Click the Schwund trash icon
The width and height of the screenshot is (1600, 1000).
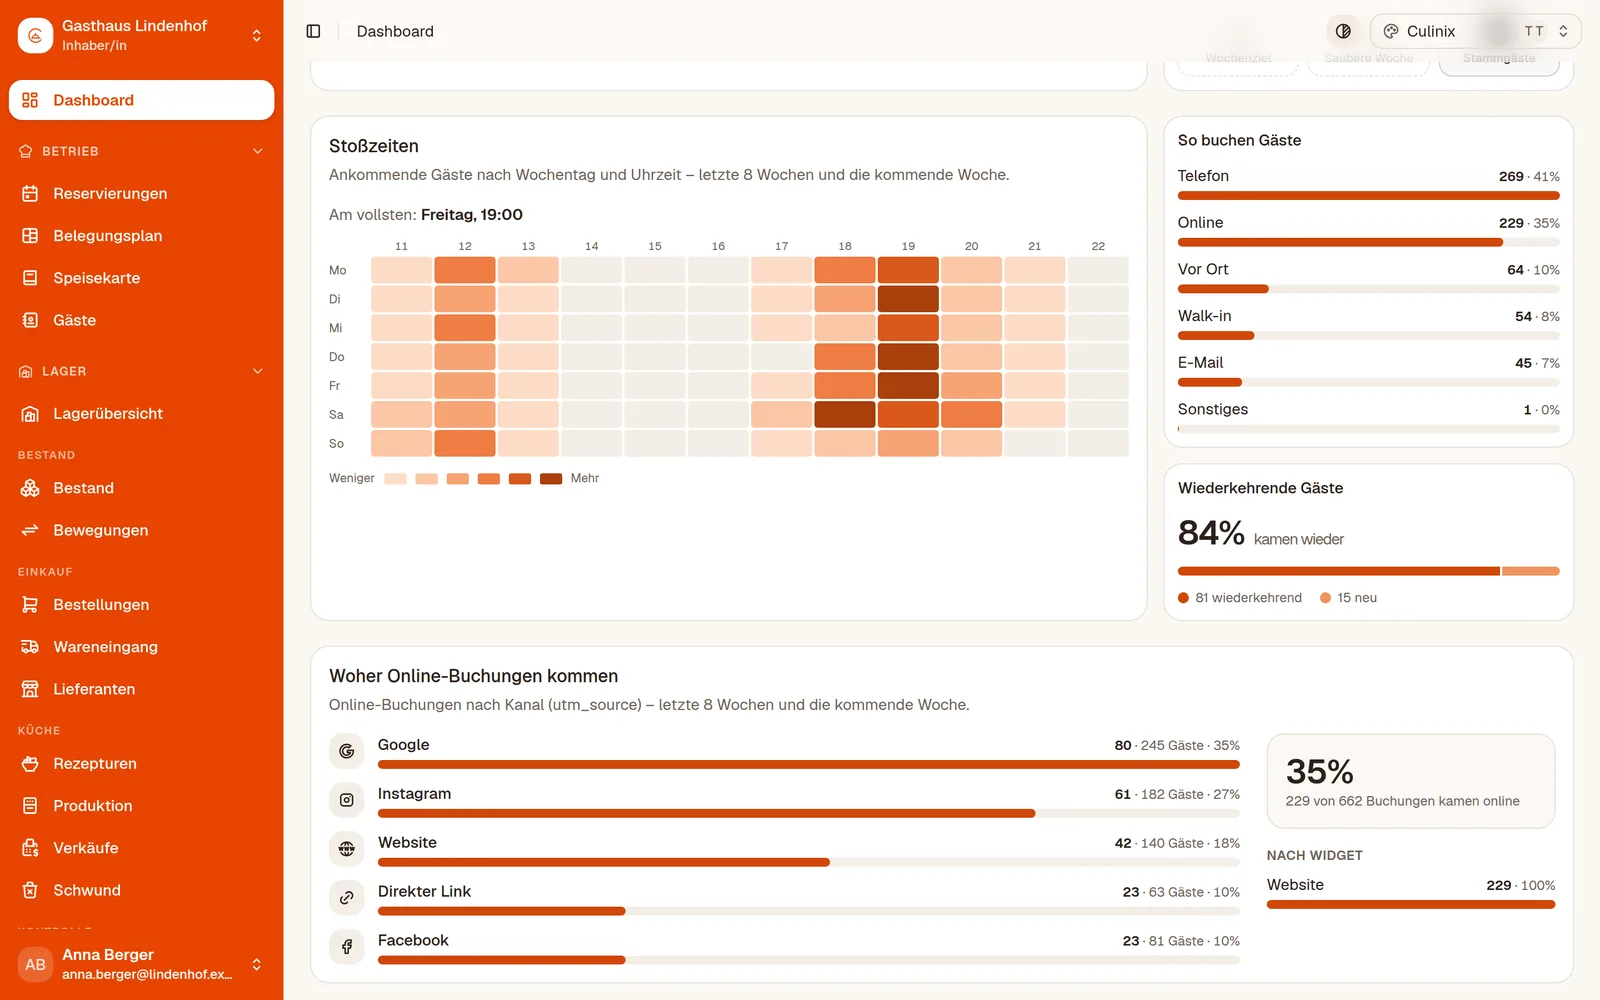click(30, 890)
